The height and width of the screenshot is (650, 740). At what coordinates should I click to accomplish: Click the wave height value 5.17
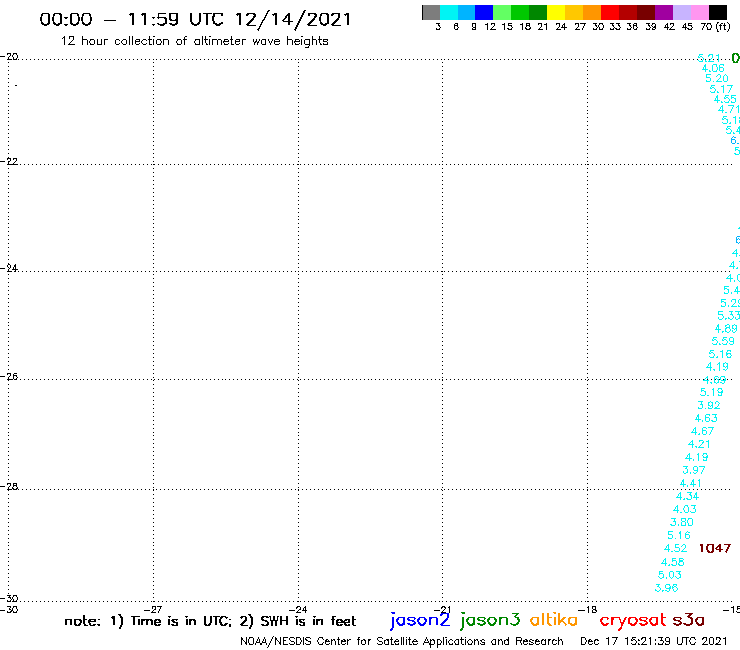(x=721, y=89)
